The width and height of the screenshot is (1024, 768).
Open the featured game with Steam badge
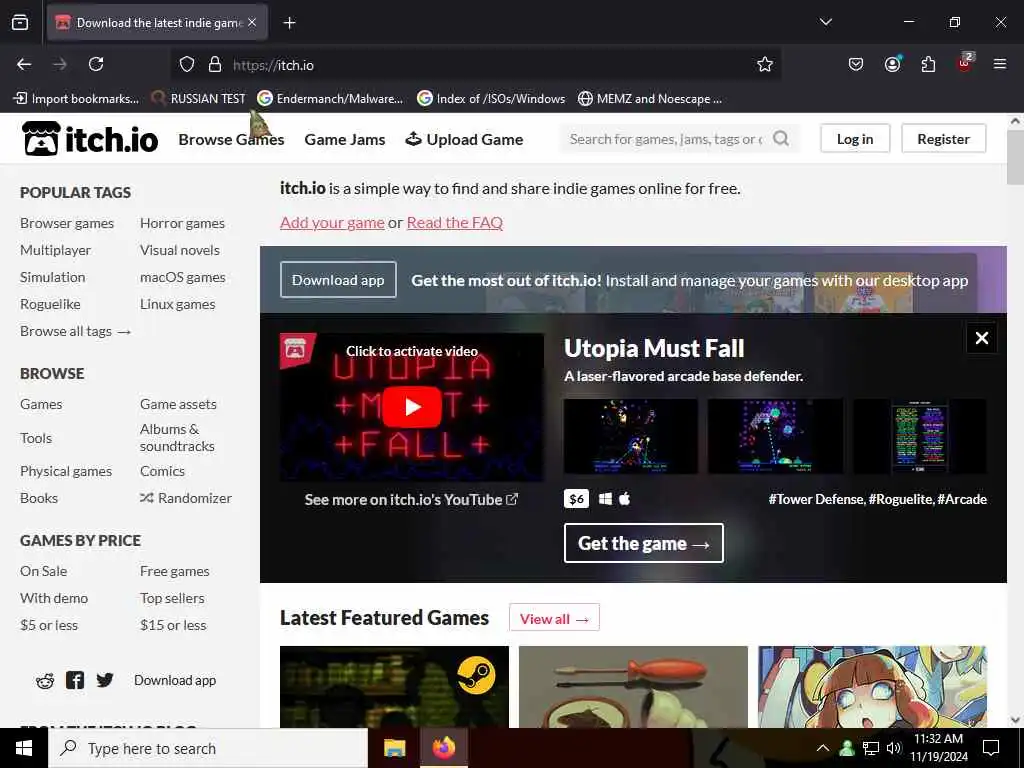point(394,686)
